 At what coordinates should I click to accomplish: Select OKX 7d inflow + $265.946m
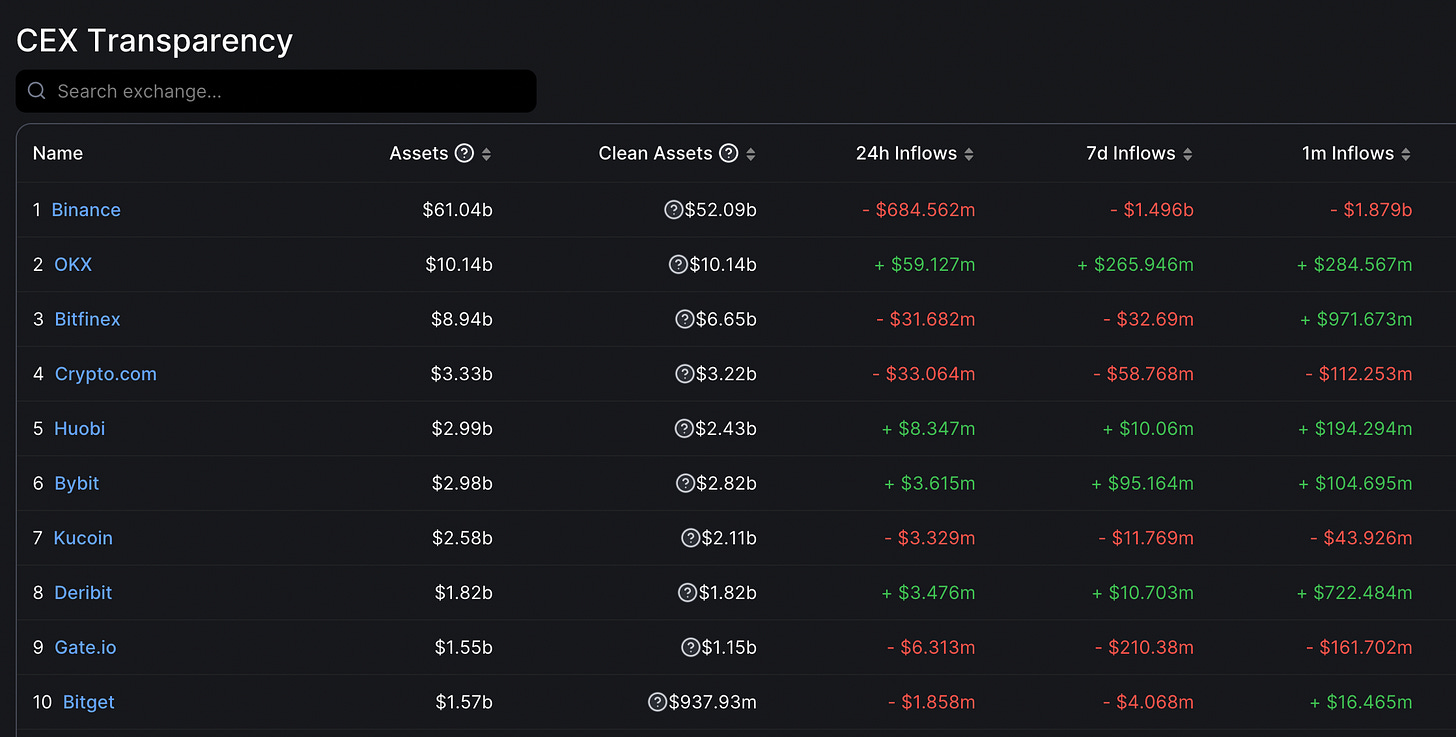coord(1136,265)
